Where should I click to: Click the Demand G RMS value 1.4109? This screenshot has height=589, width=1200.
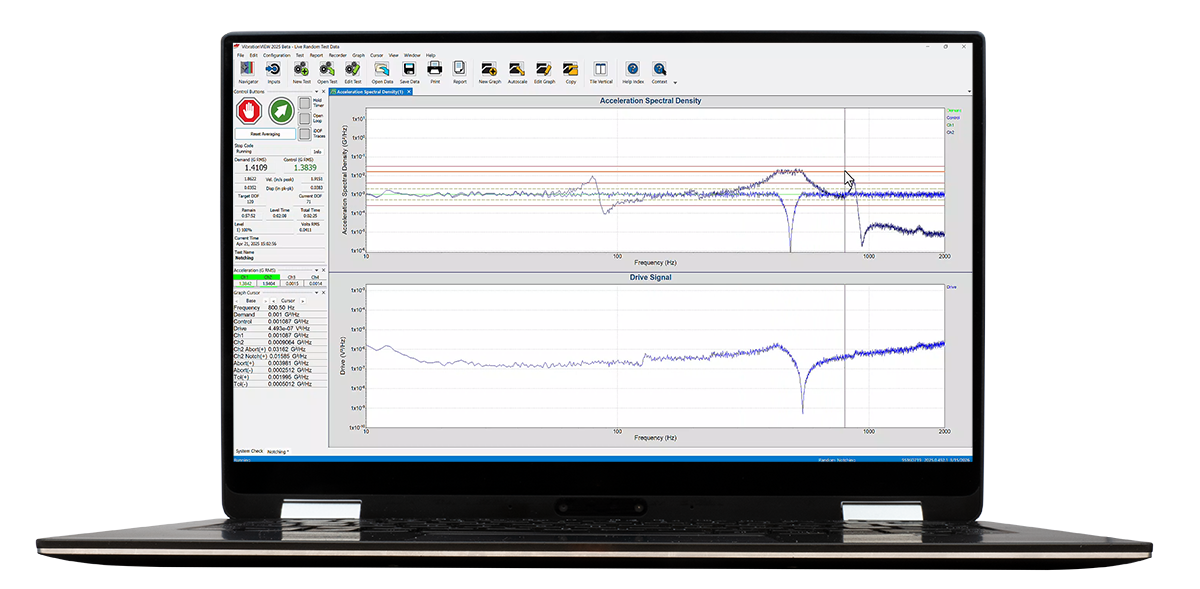click(x=256, y=168)
